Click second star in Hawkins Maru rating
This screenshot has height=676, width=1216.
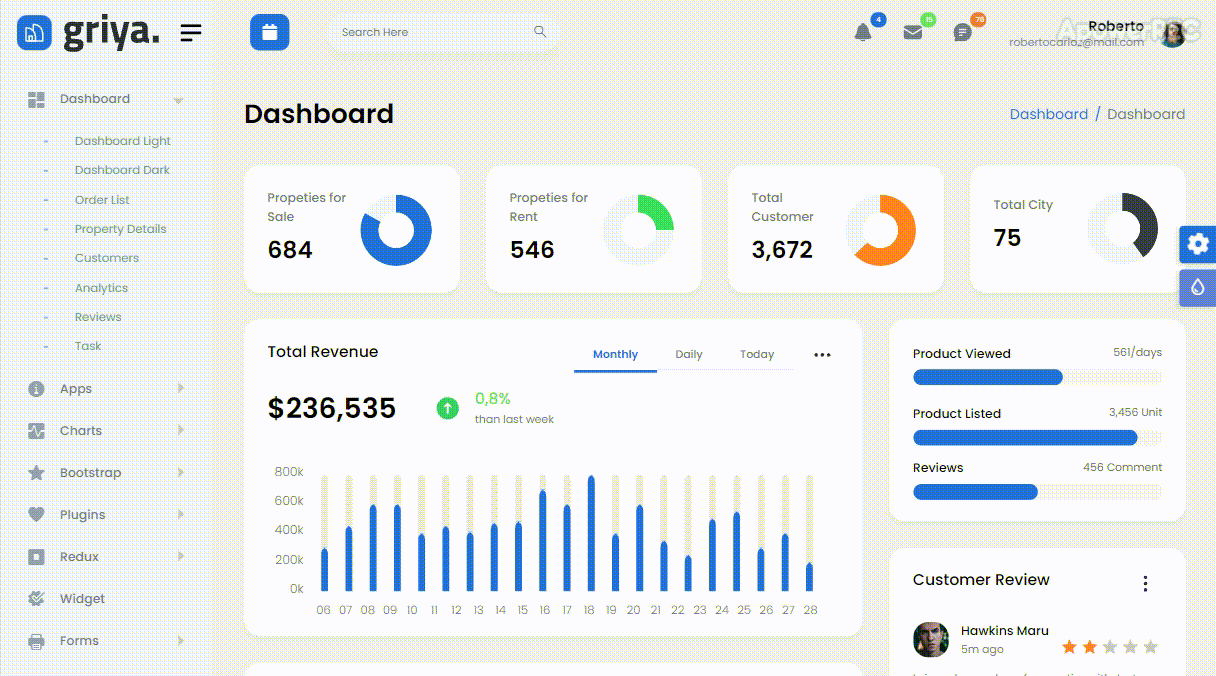click(x=1089, y=647)
